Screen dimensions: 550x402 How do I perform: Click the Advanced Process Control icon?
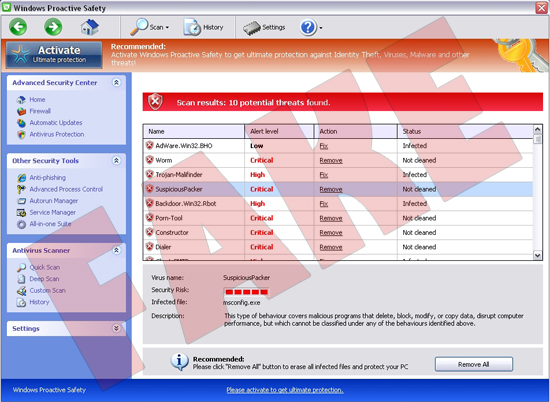click(x=21, y=189)
